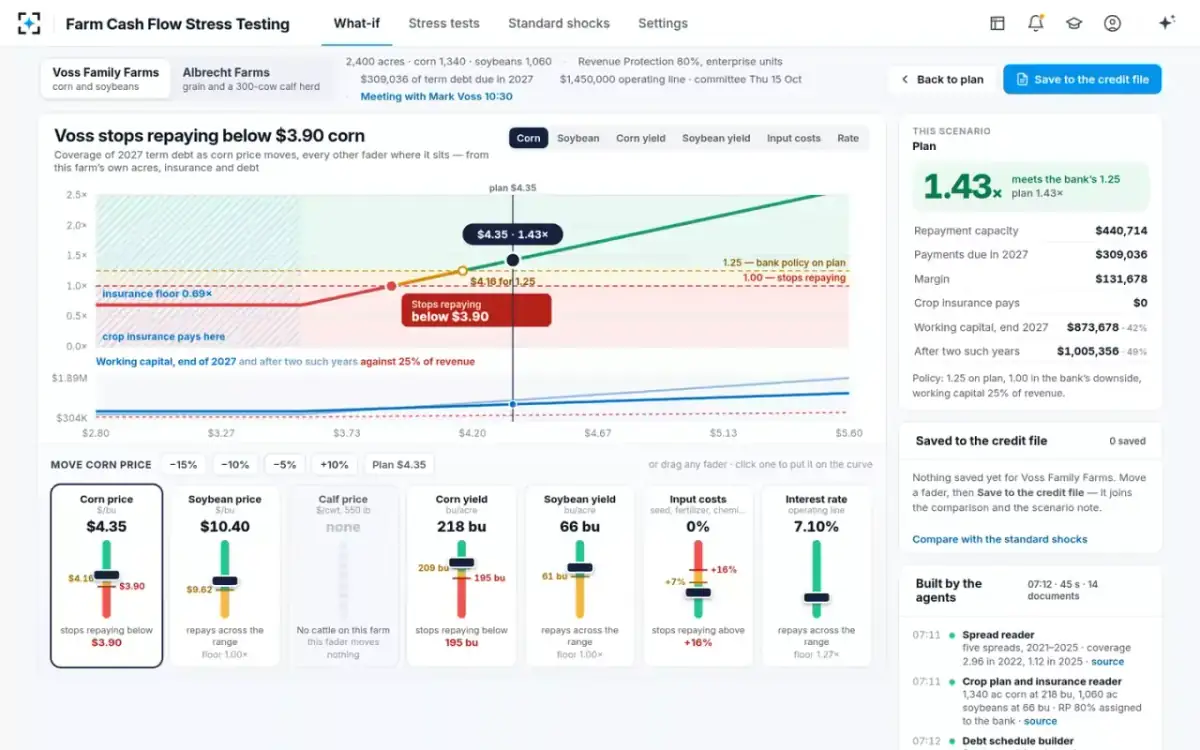Click the yellow $4.16 point on curve
Screen dimensions: 1200x750
tap(462, 270)
